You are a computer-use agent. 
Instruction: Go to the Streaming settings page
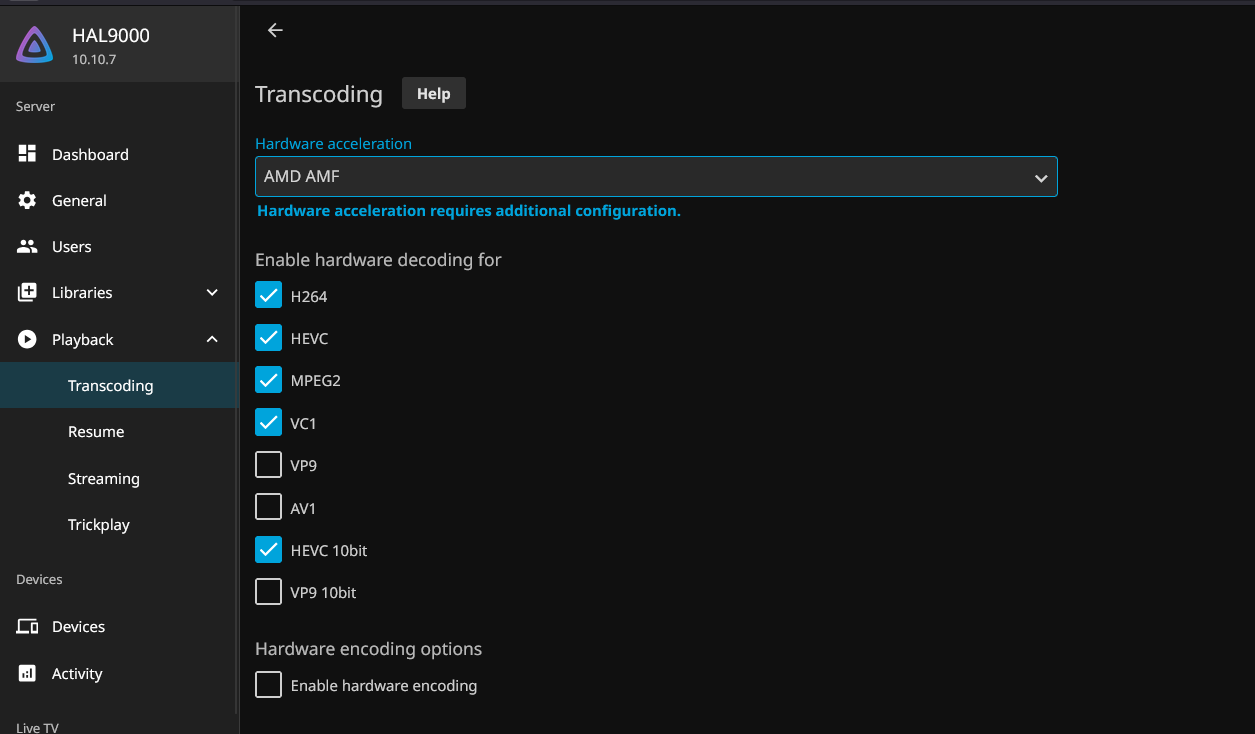coord(103,478)
